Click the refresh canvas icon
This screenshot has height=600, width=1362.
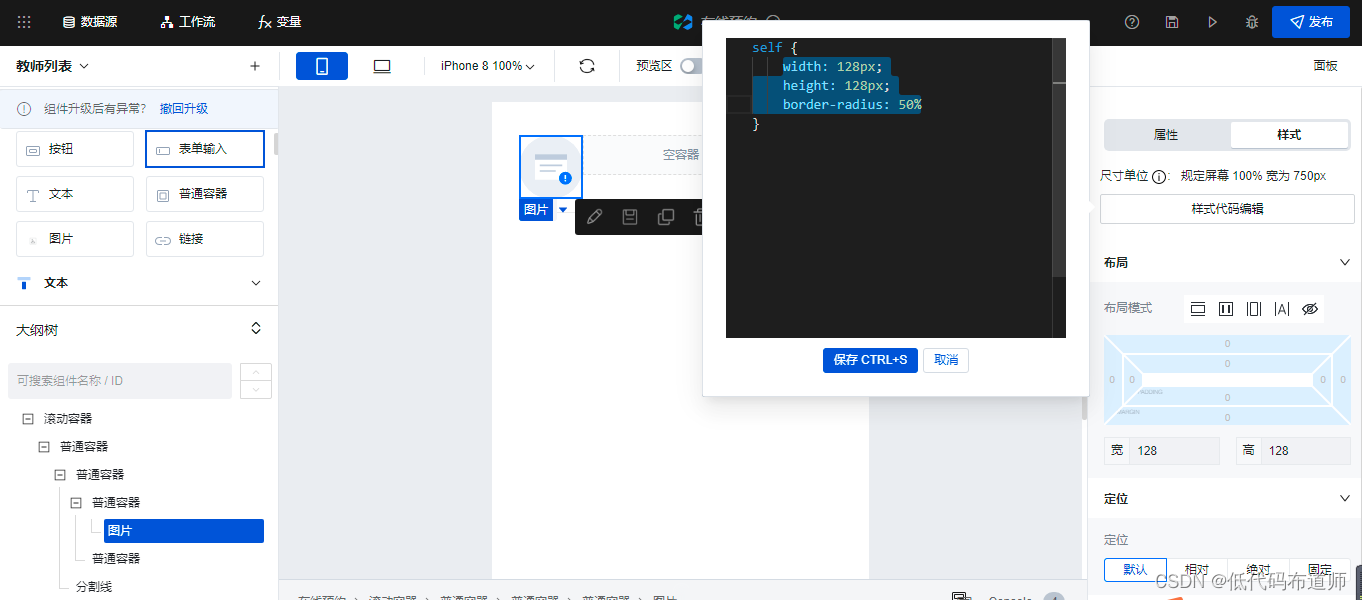click(587, 66)
